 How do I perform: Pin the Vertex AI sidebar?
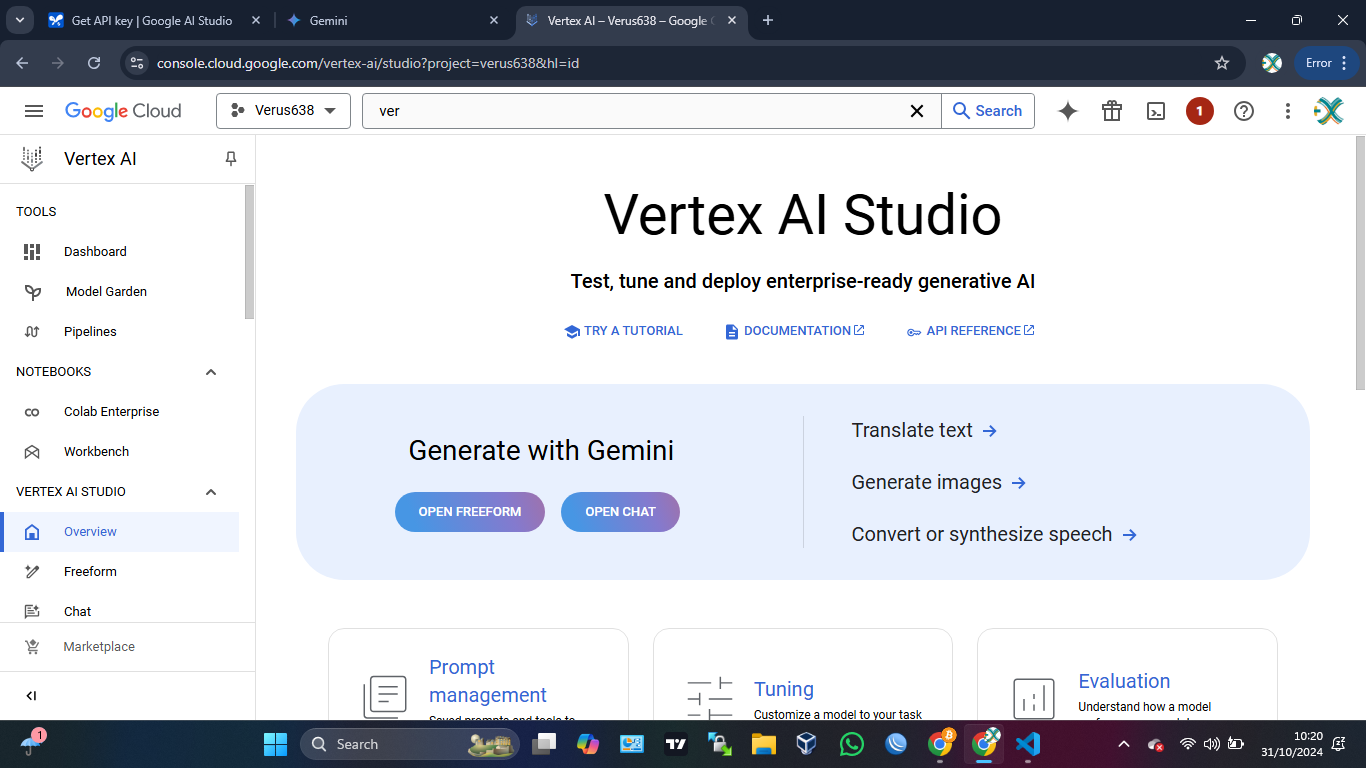[231, 159]
